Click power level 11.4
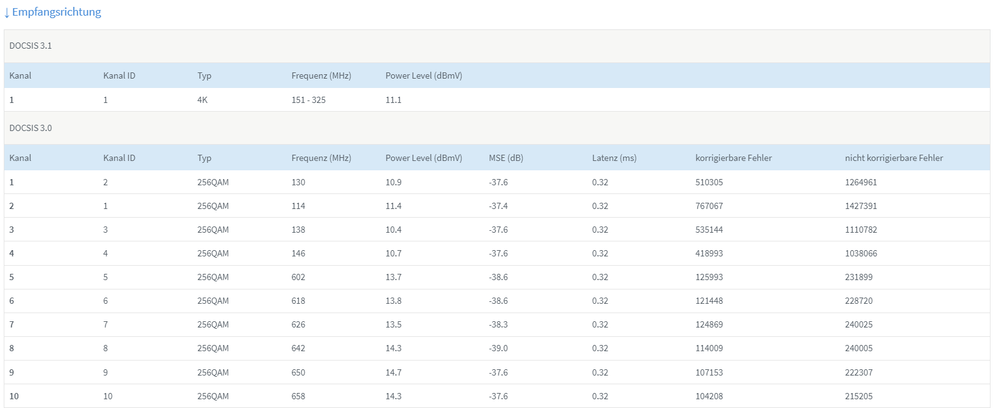Screen dimensions: 998x408 [393, 206]
